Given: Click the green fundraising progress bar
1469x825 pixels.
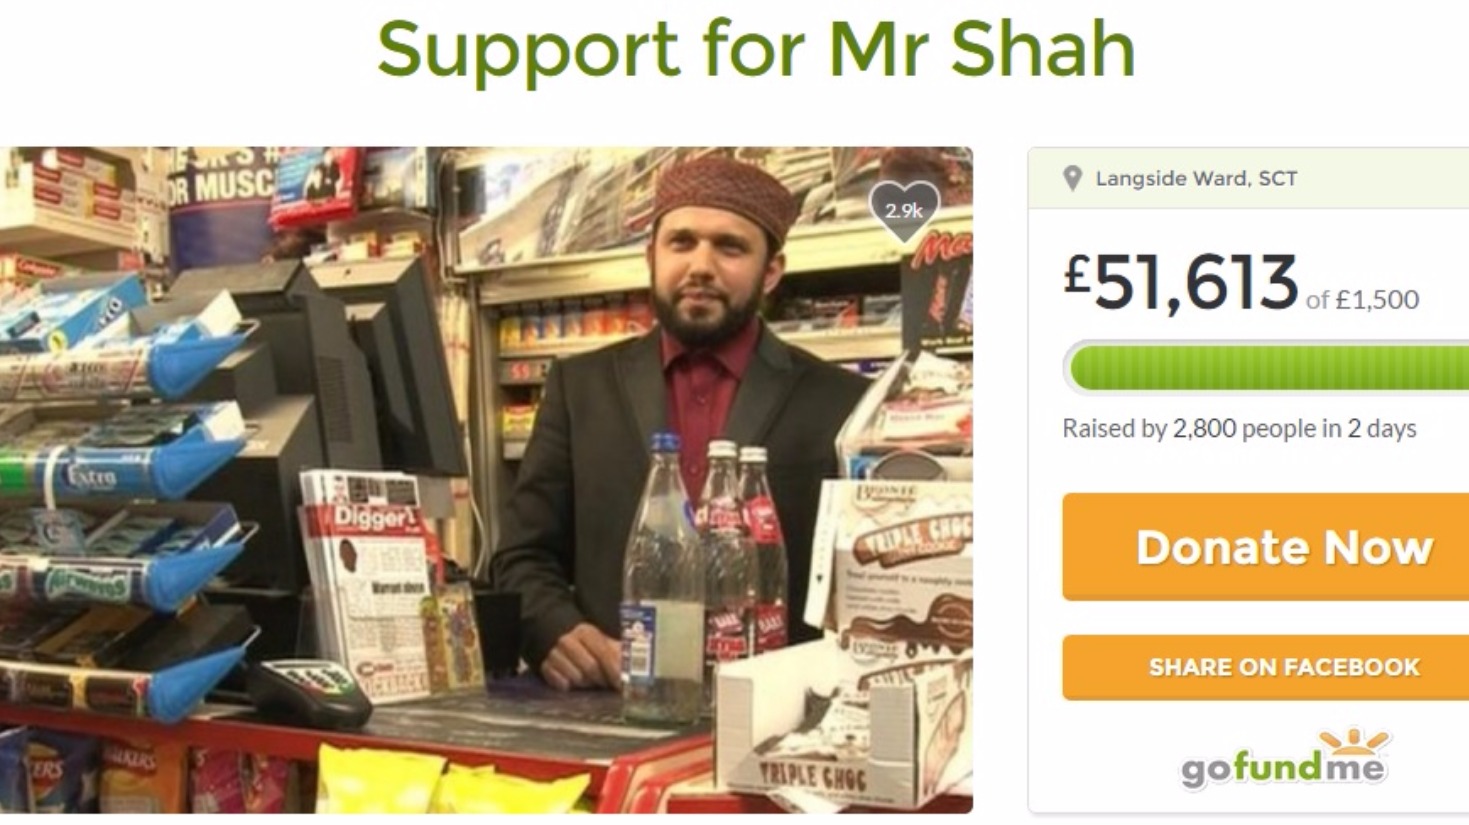Looking at the screenshot, I should point(1266,368).
